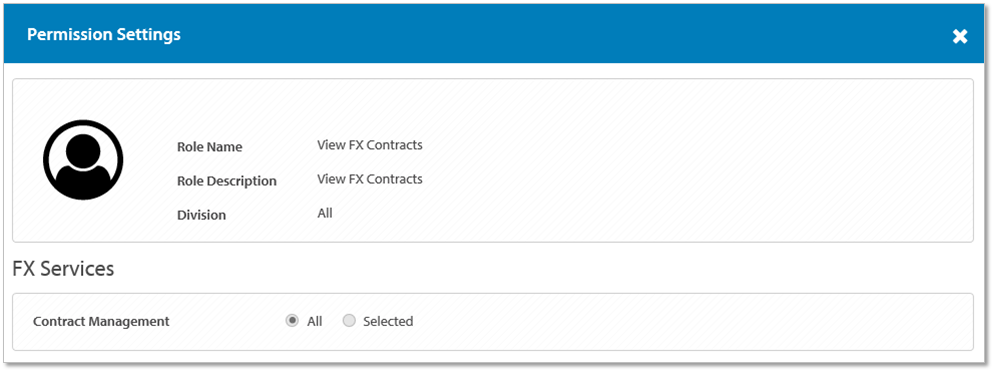This screenshot has height=372, width=994.
Task: Click the blue dialog header bar
Action: [x=497, y=34]
